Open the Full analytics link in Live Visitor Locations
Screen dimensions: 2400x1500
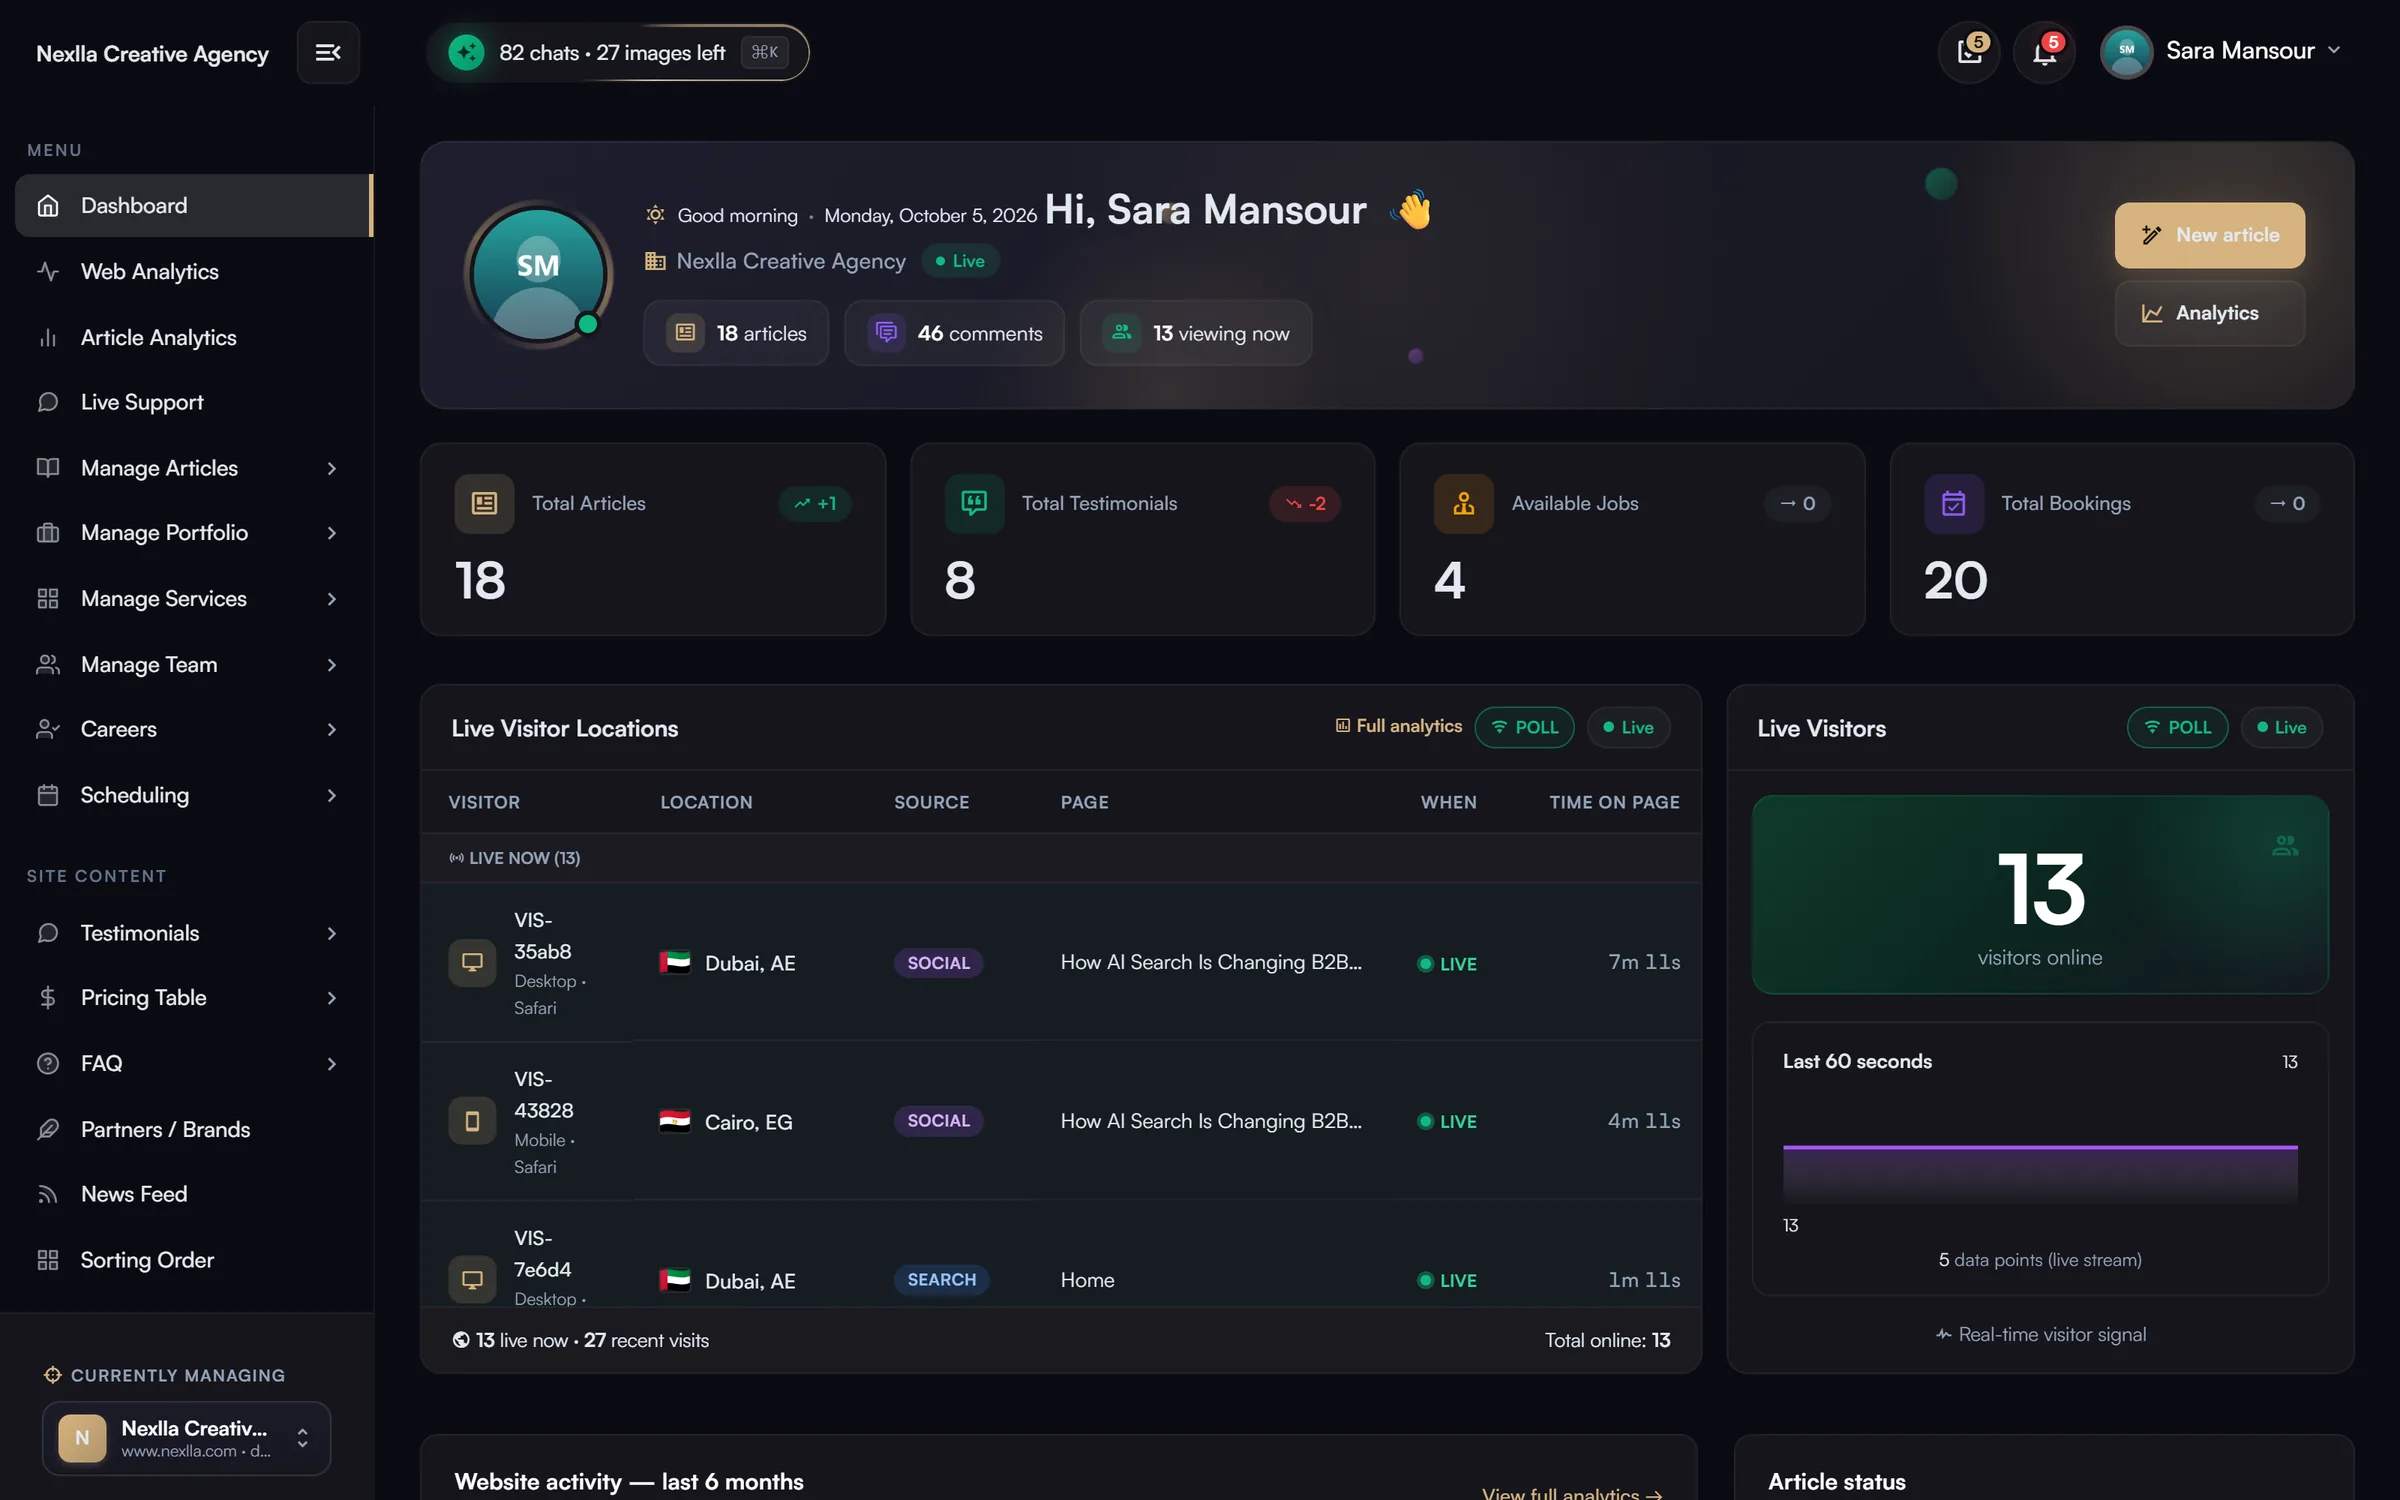[x=1398, y=726]
